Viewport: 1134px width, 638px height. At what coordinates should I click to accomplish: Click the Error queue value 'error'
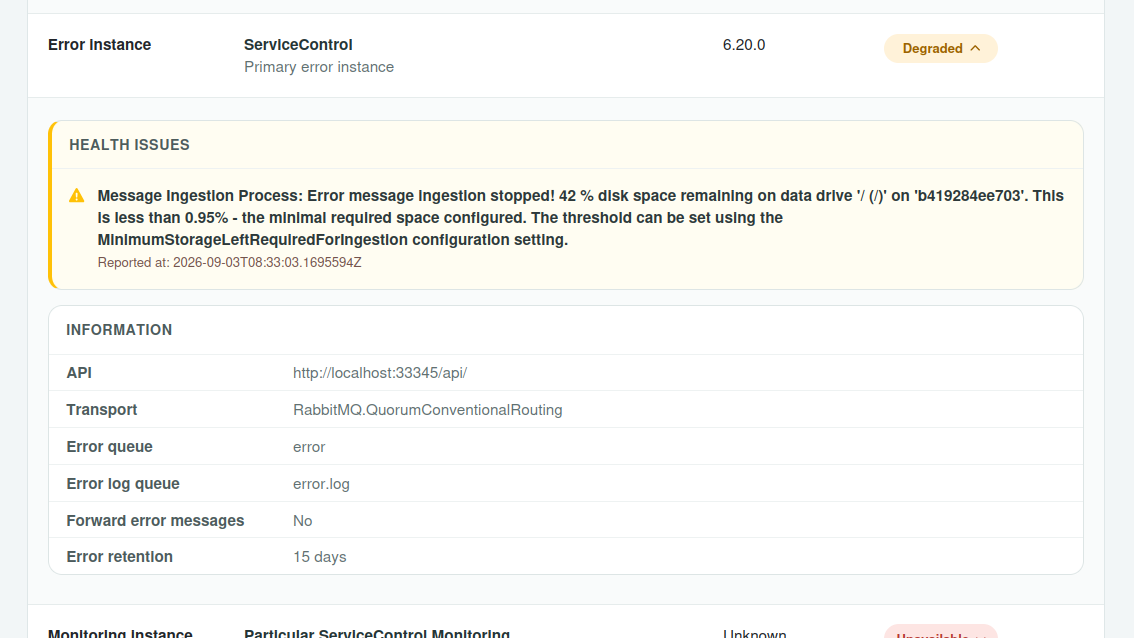pyautogui.click(x=309, y=447)
